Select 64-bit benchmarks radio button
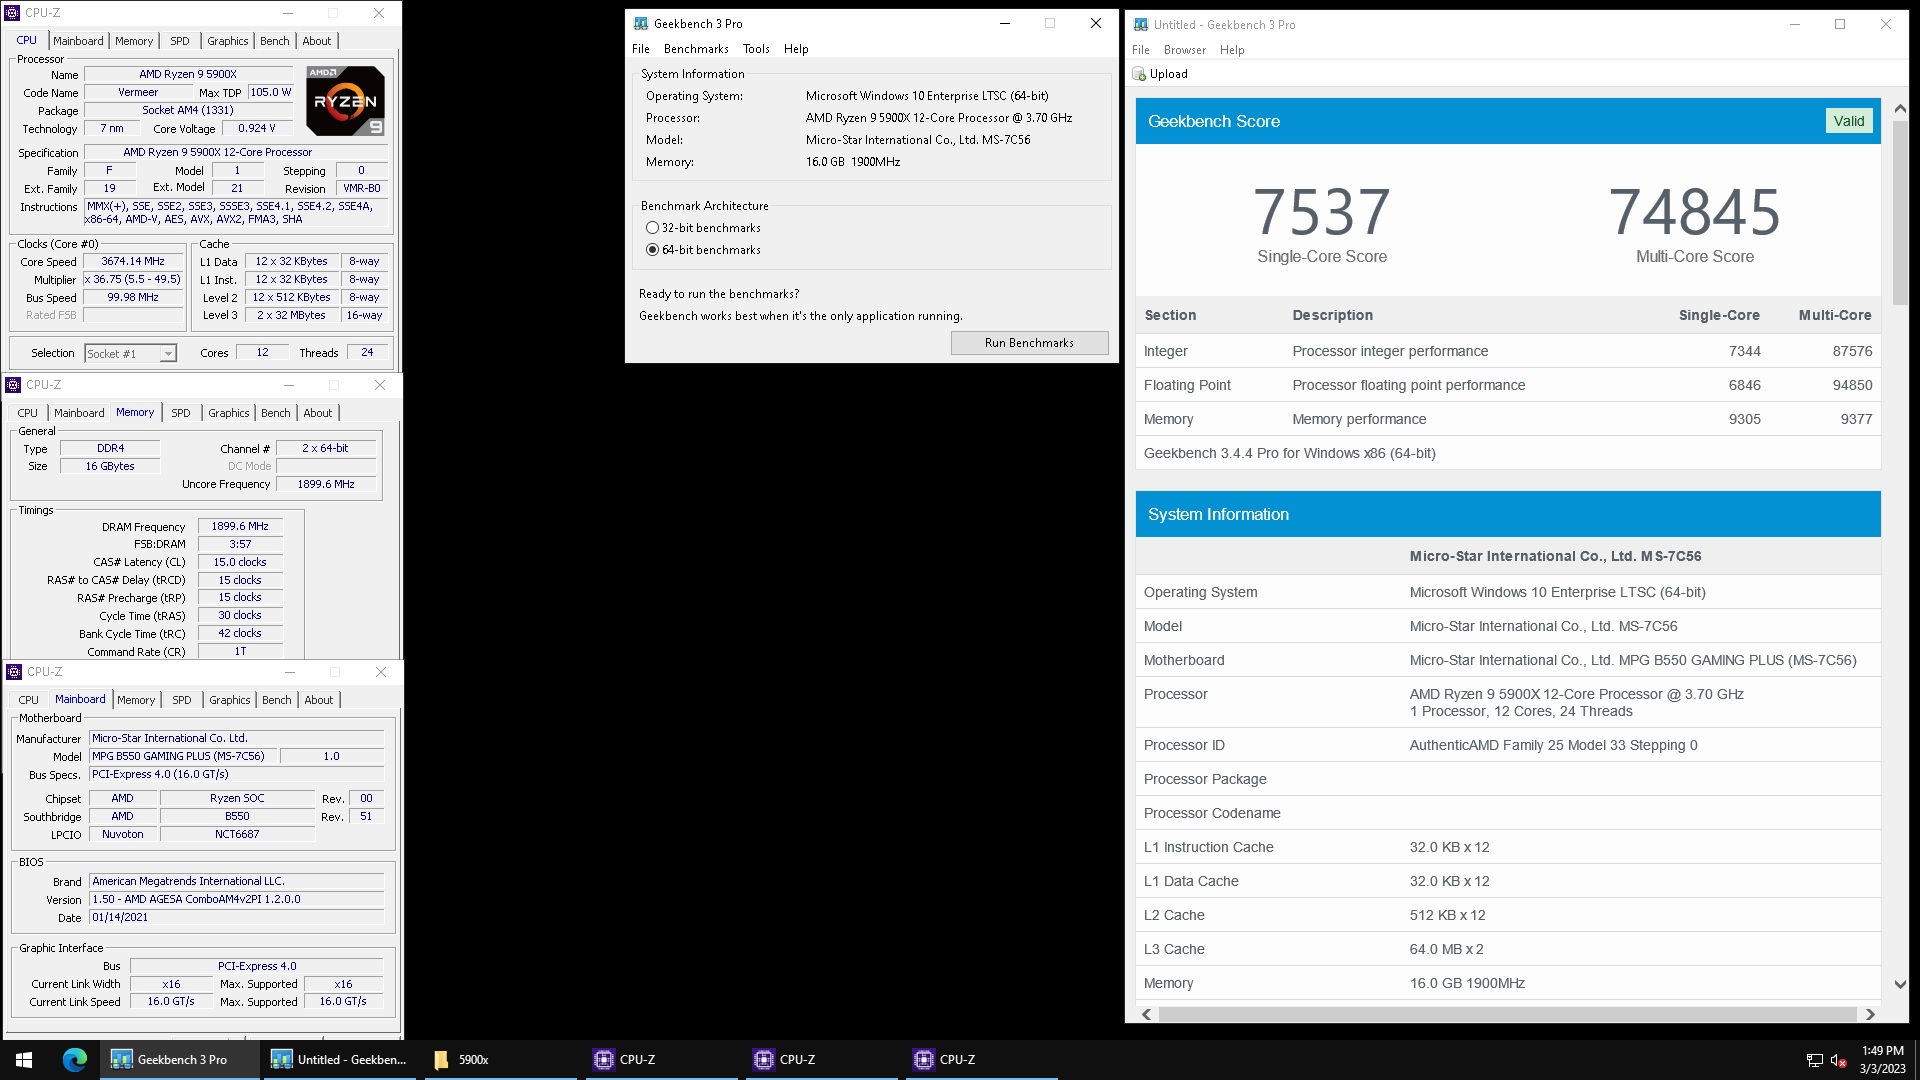 tap(652, 250)
